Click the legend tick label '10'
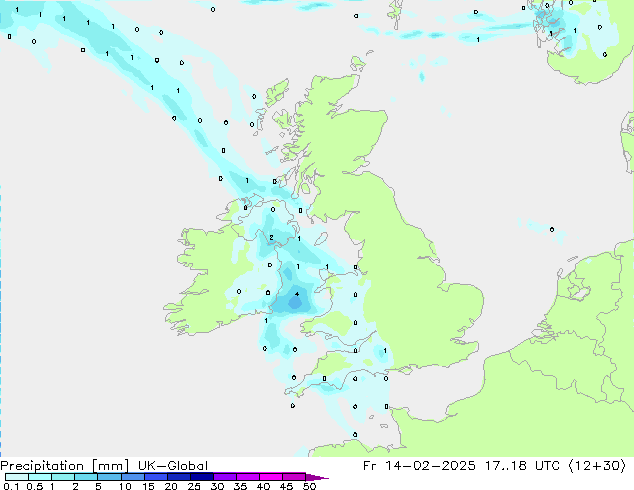Screen dimensions: 634x490 [125, 486]
